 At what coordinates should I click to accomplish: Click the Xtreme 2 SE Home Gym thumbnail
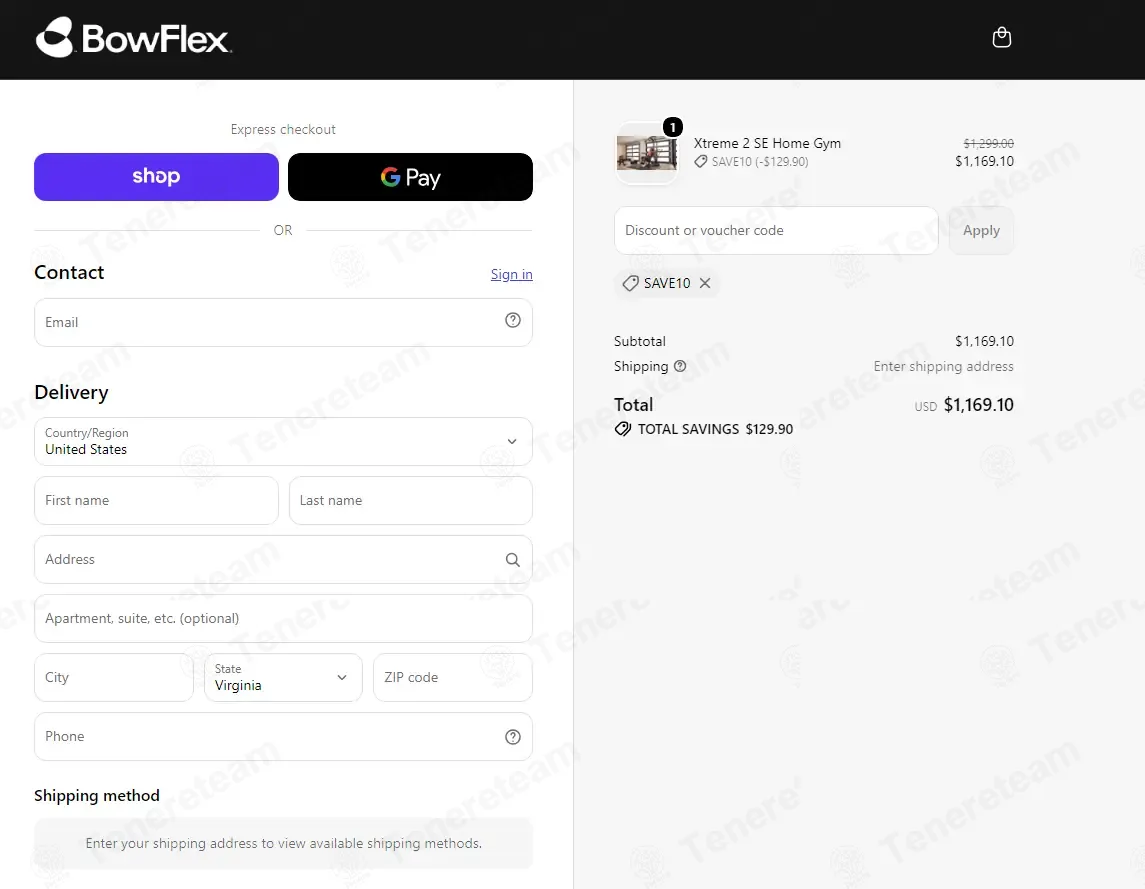click(647, 153)
